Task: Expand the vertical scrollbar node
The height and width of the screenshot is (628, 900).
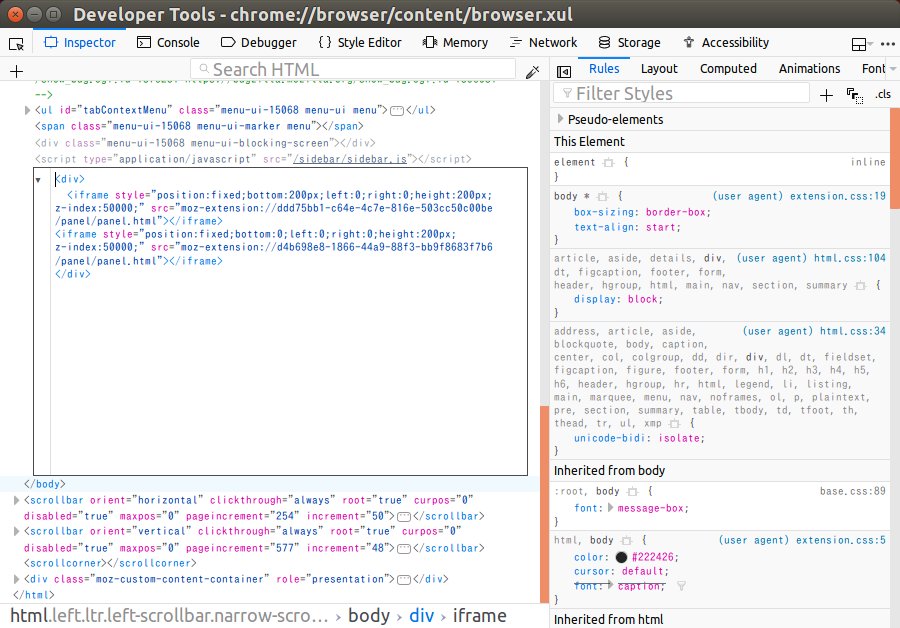Action: (17, 532)
